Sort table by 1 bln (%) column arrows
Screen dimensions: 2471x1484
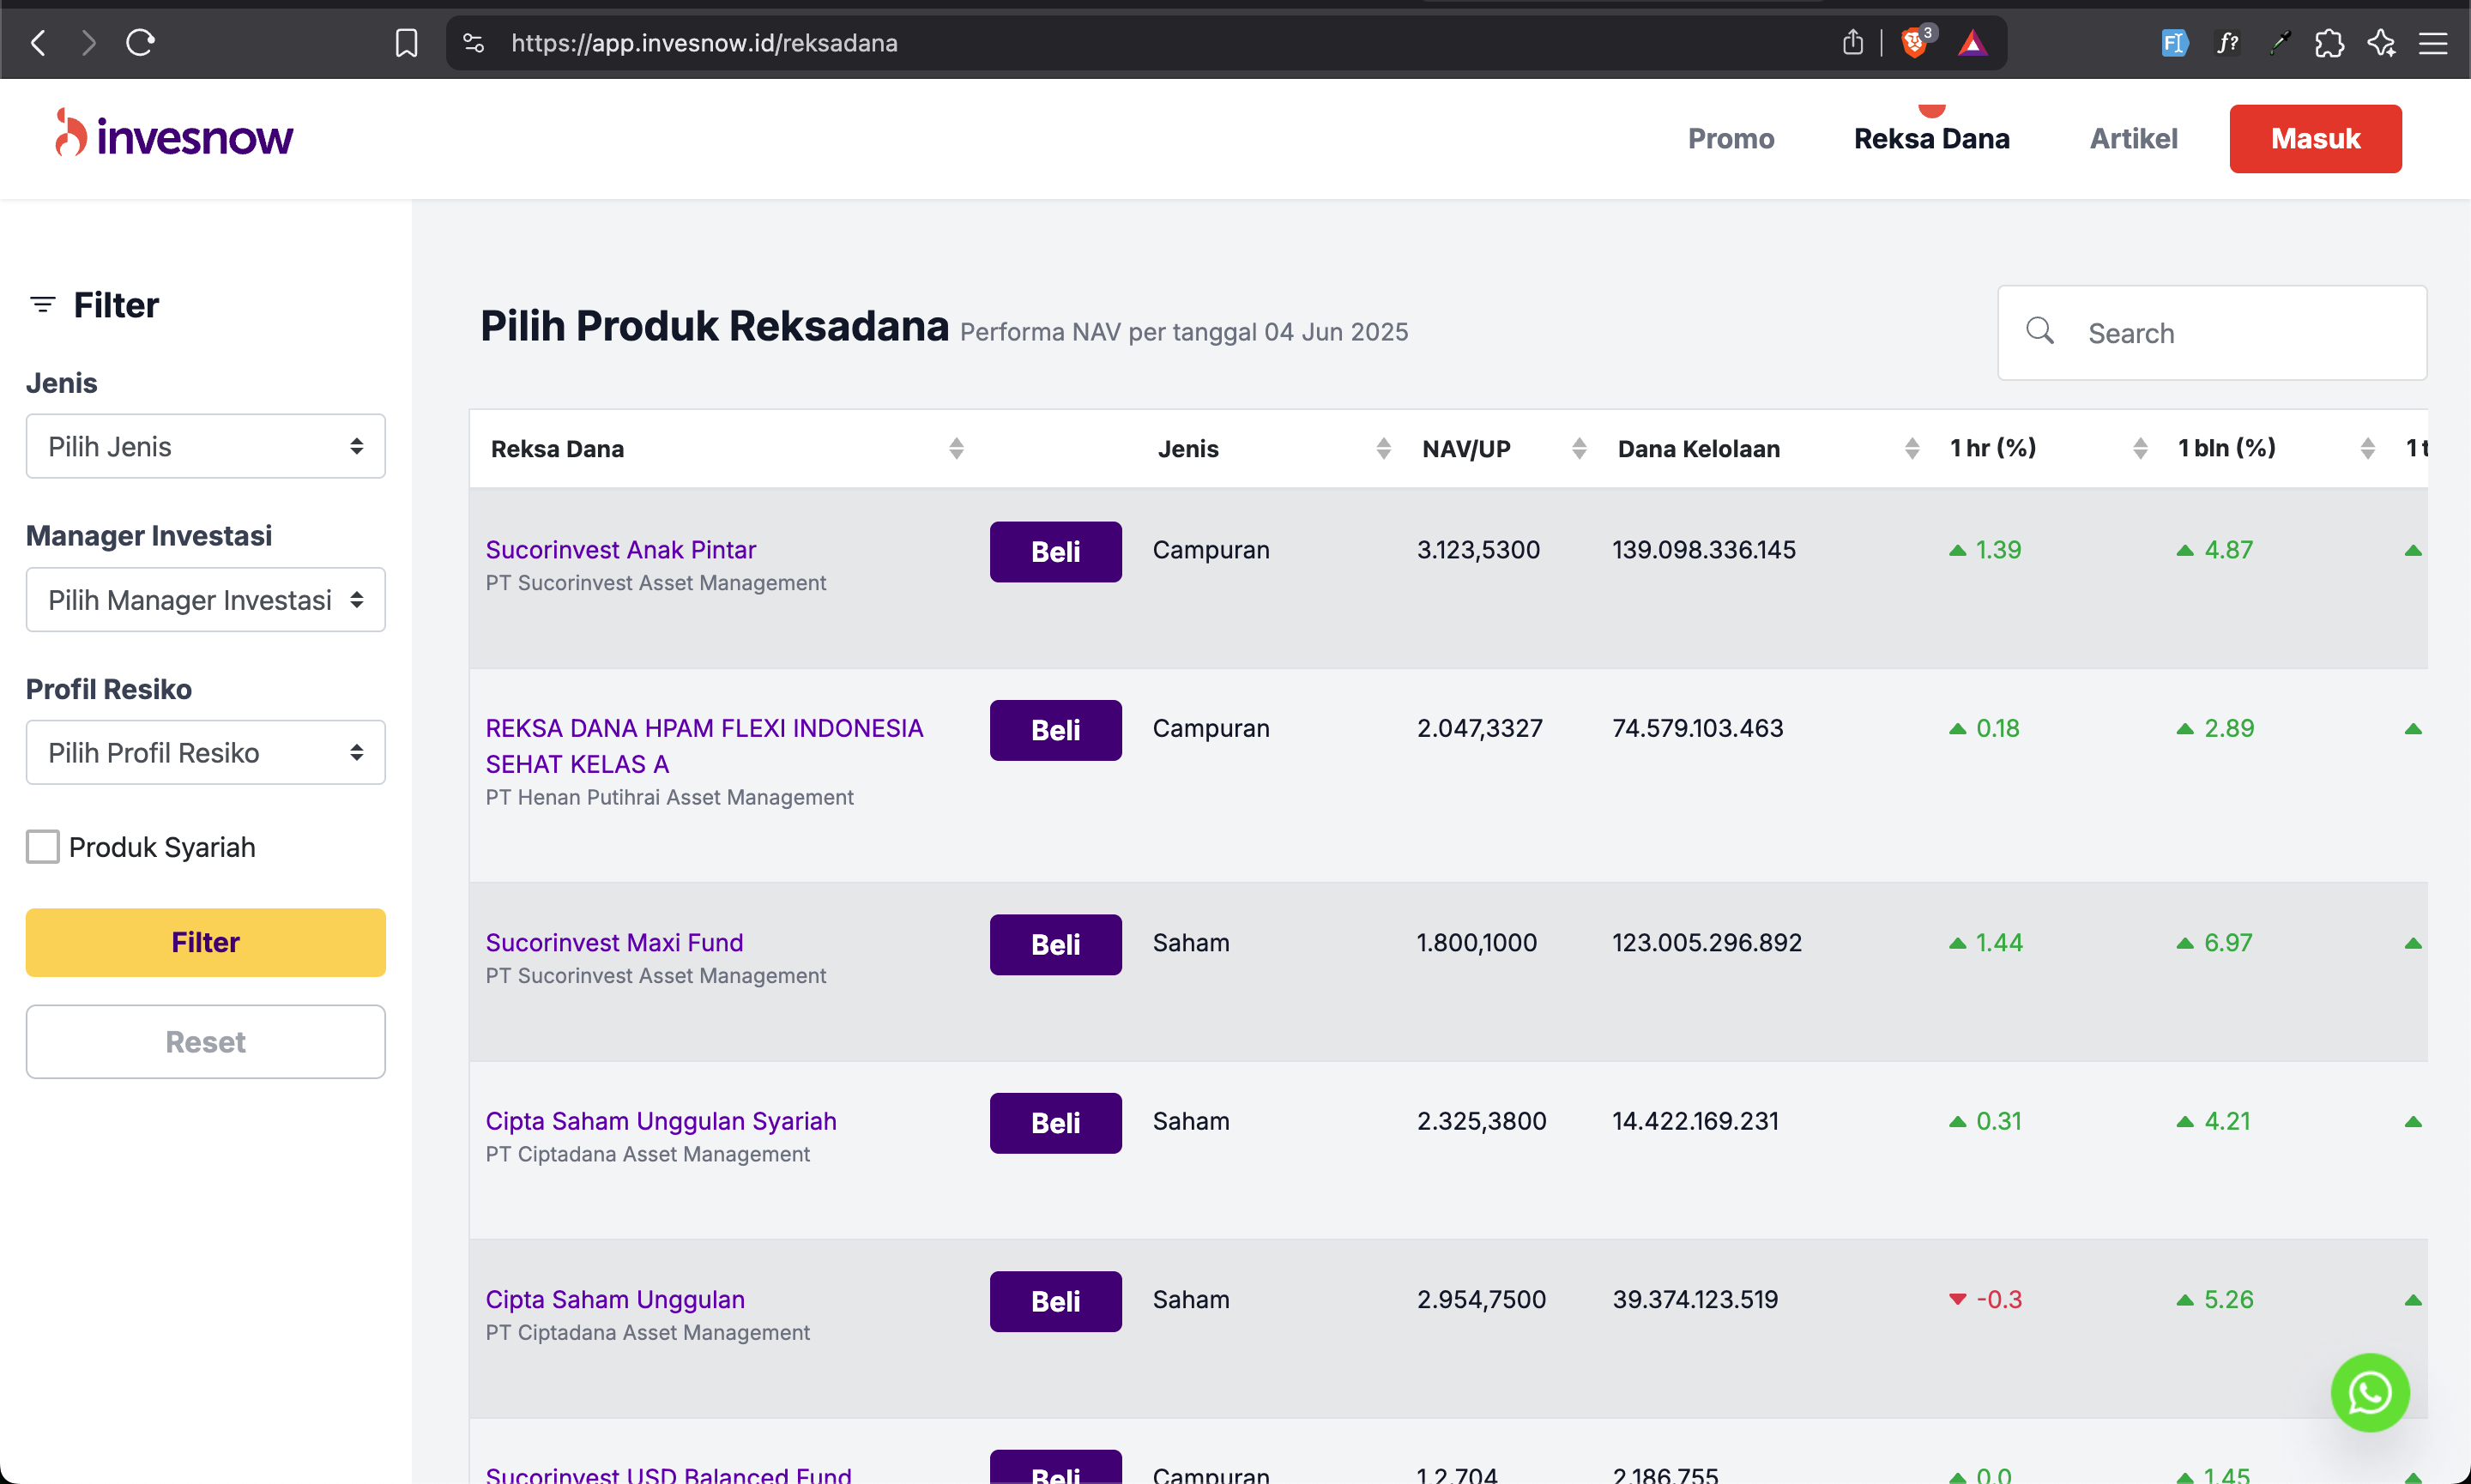coord(2367,448)
